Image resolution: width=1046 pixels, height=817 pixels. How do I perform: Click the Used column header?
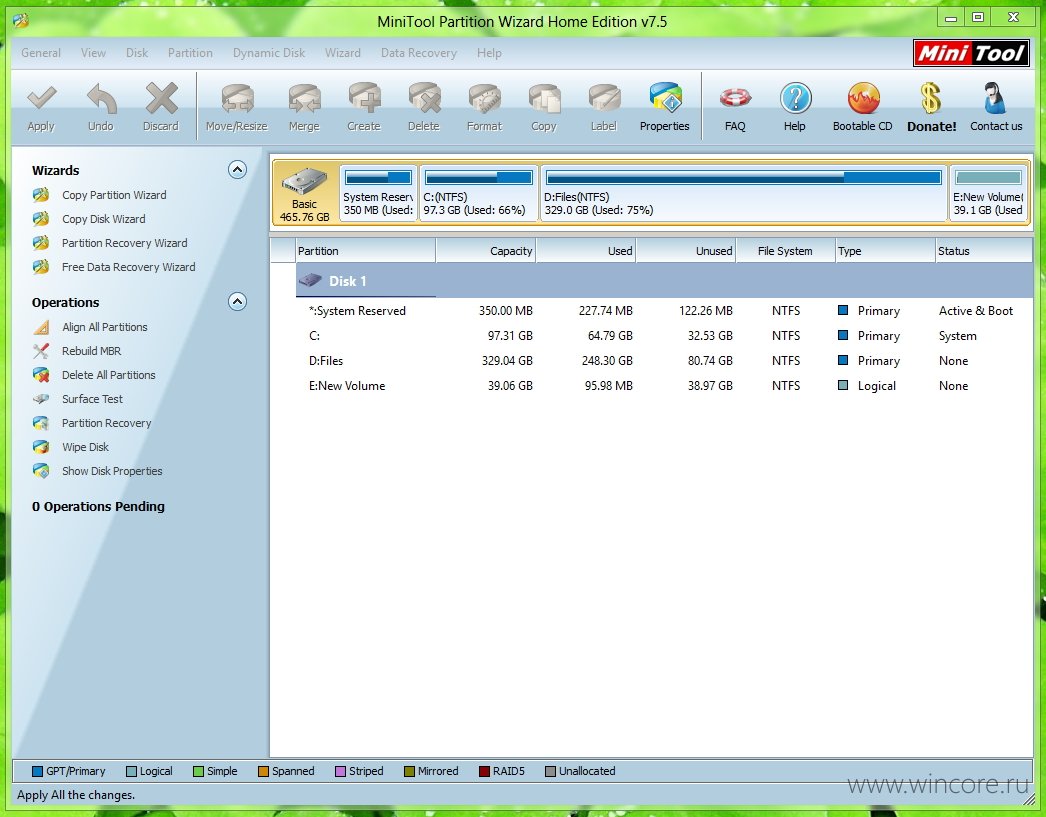[586, 251]
